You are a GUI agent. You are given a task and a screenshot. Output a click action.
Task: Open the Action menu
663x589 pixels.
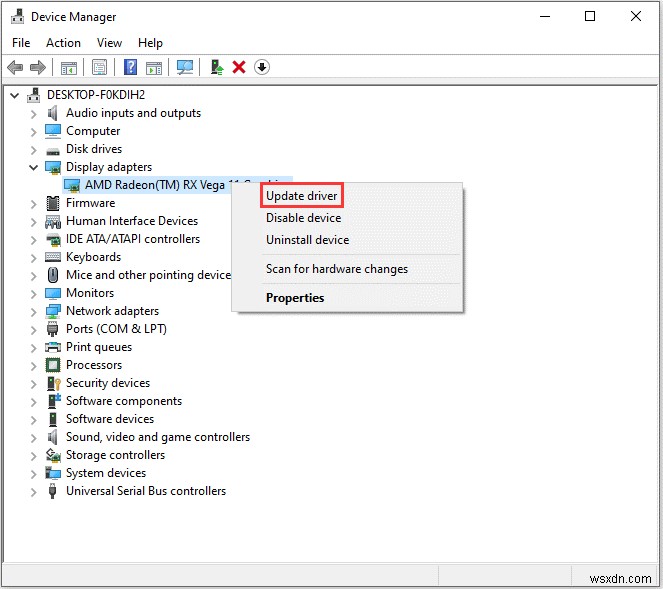(63, 43)
